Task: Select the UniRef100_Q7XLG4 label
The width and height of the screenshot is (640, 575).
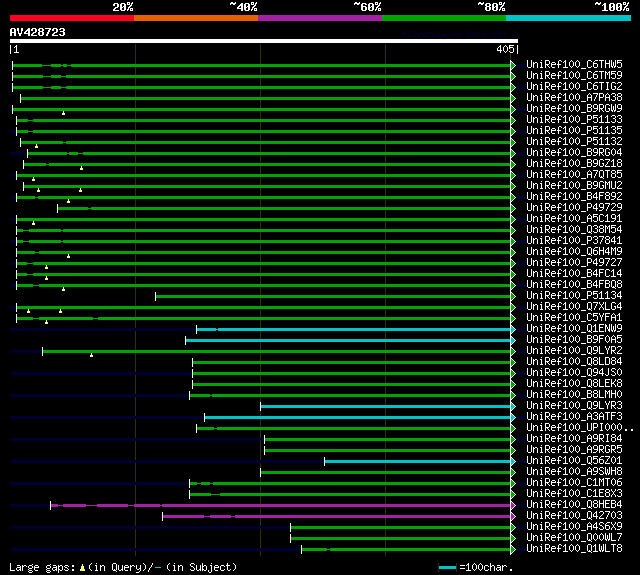Action: pos(574,307)
